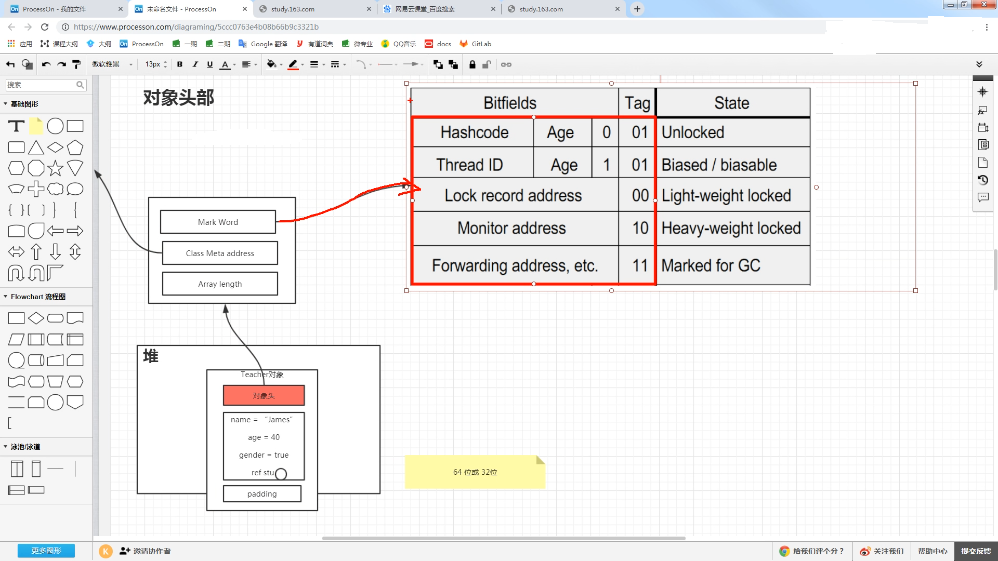Select the five-point star shape

(x=55, y=168)
